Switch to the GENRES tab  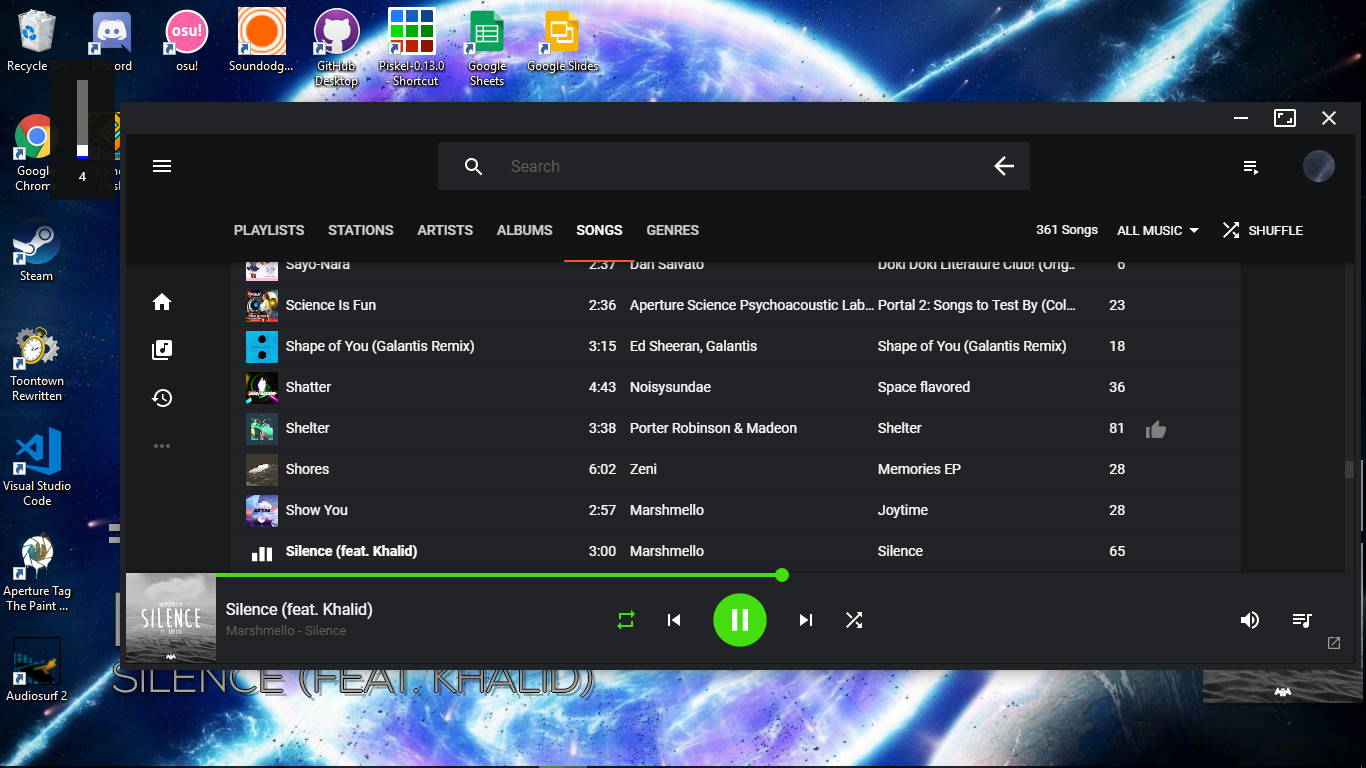[672, 230]
